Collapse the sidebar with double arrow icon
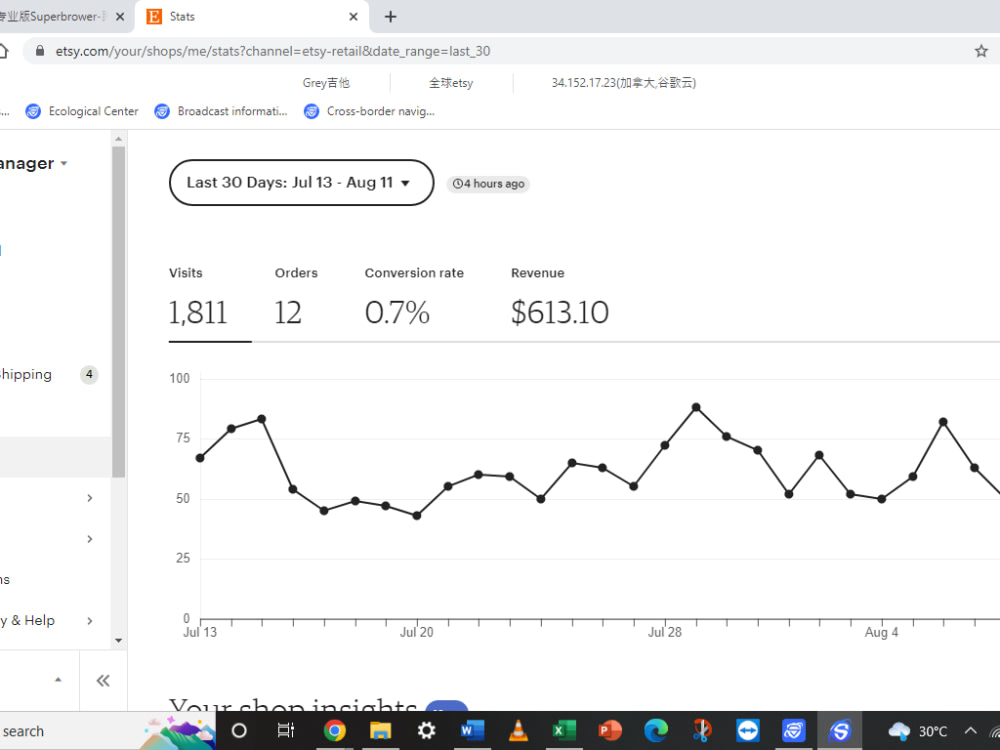This screenshot has height=750, width=1000. 103,680
